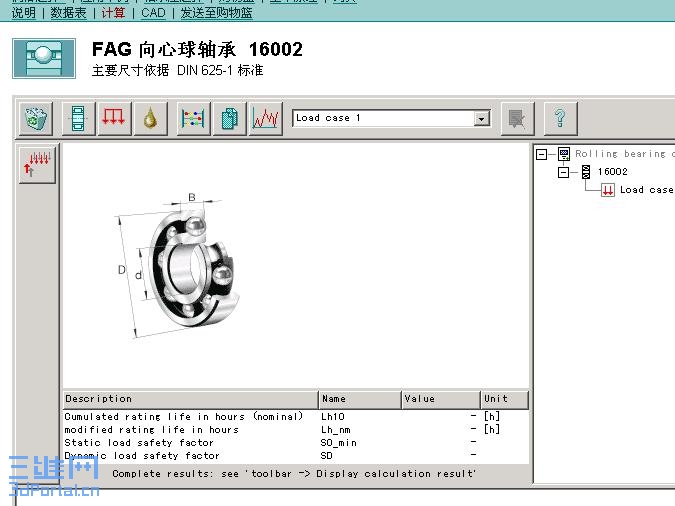Select the Load case tree item

[x=646, y=190]
